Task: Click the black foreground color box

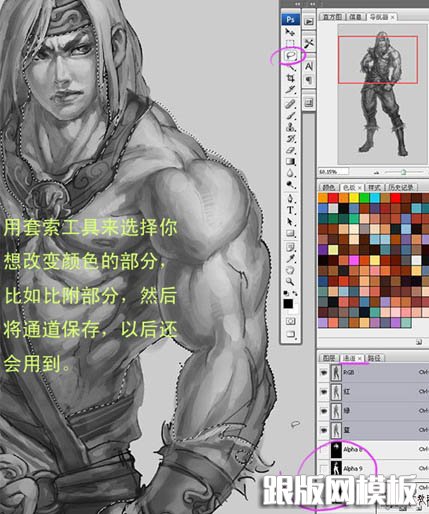Action: click(288, 304)
